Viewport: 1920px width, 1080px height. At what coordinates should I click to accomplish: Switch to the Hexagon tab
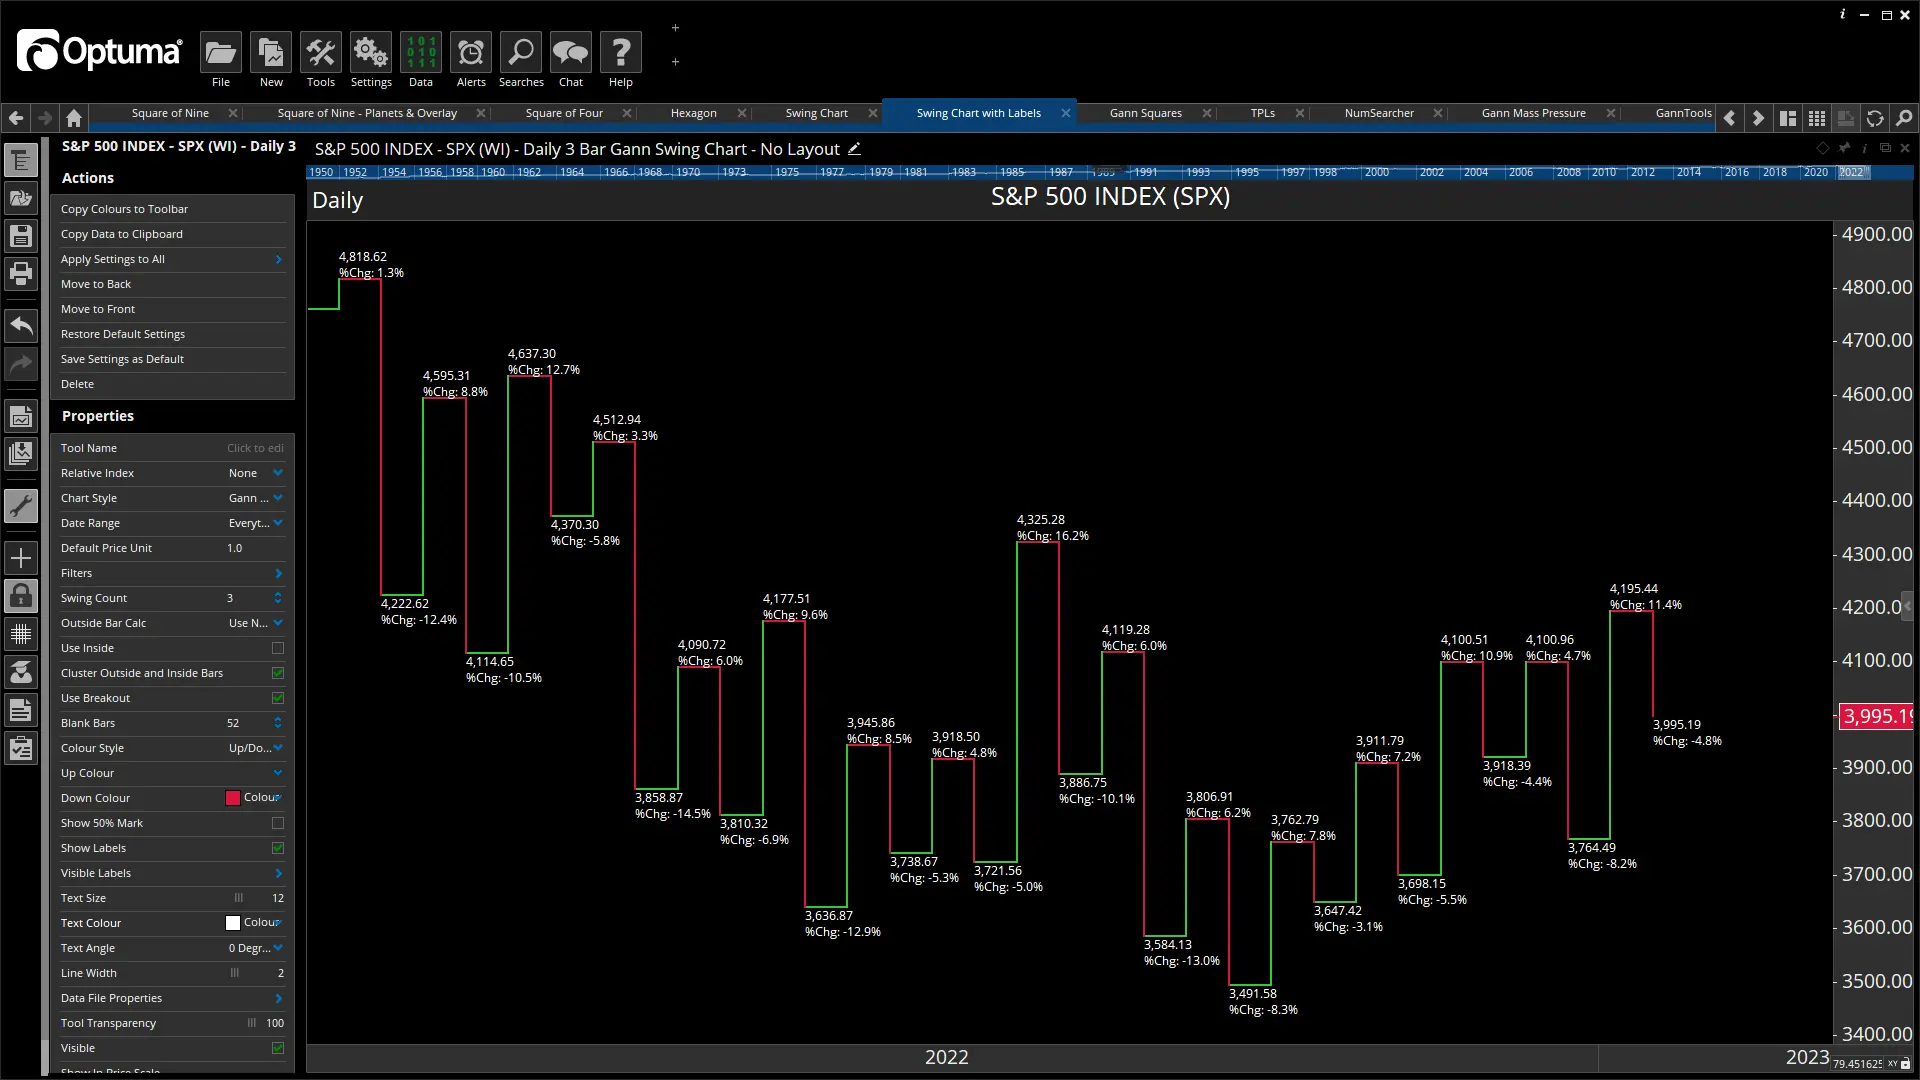coord(693,113)
